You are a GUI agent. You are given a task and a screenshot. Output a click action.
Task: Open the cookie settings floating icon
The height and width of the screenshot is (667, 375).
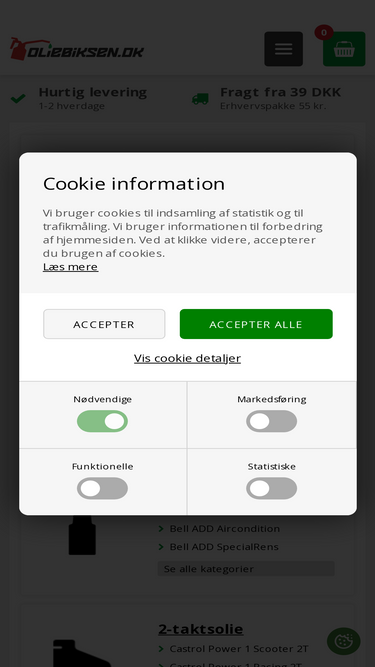coord(344,641)
